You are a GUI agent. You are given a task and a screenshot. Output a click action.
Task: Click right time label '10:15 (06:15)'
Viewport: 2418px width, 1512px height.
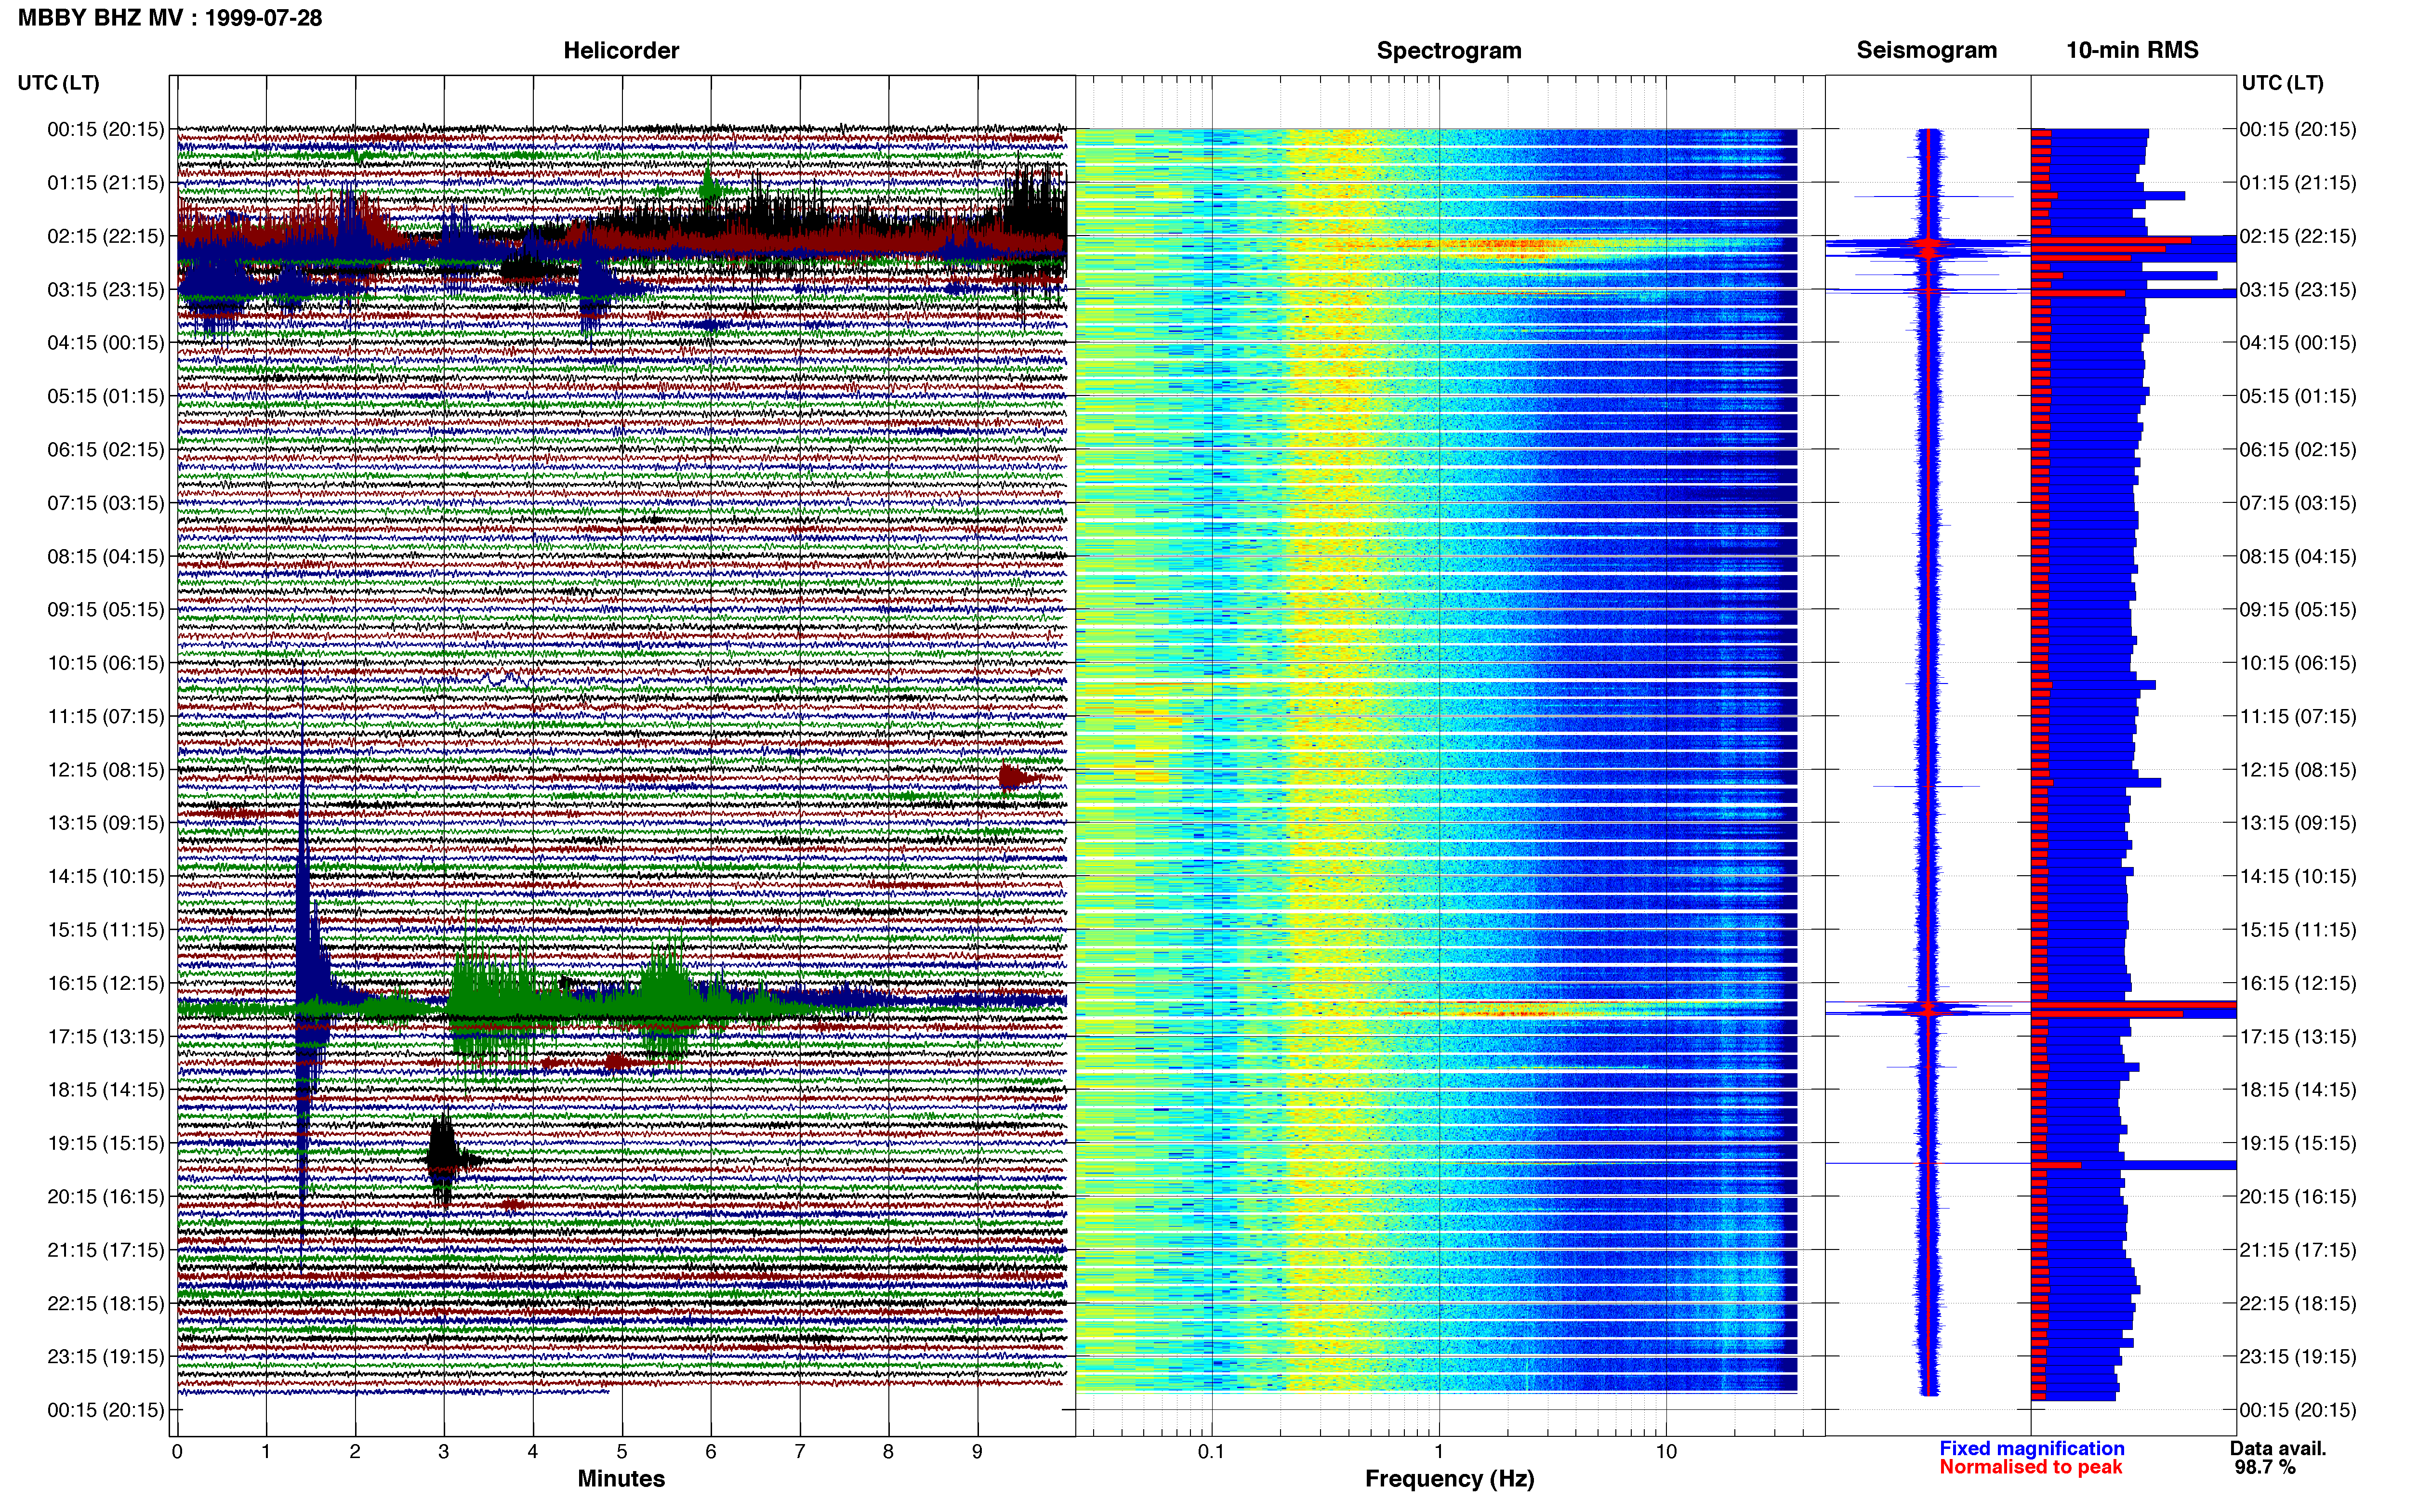(x=2298, y=663)
